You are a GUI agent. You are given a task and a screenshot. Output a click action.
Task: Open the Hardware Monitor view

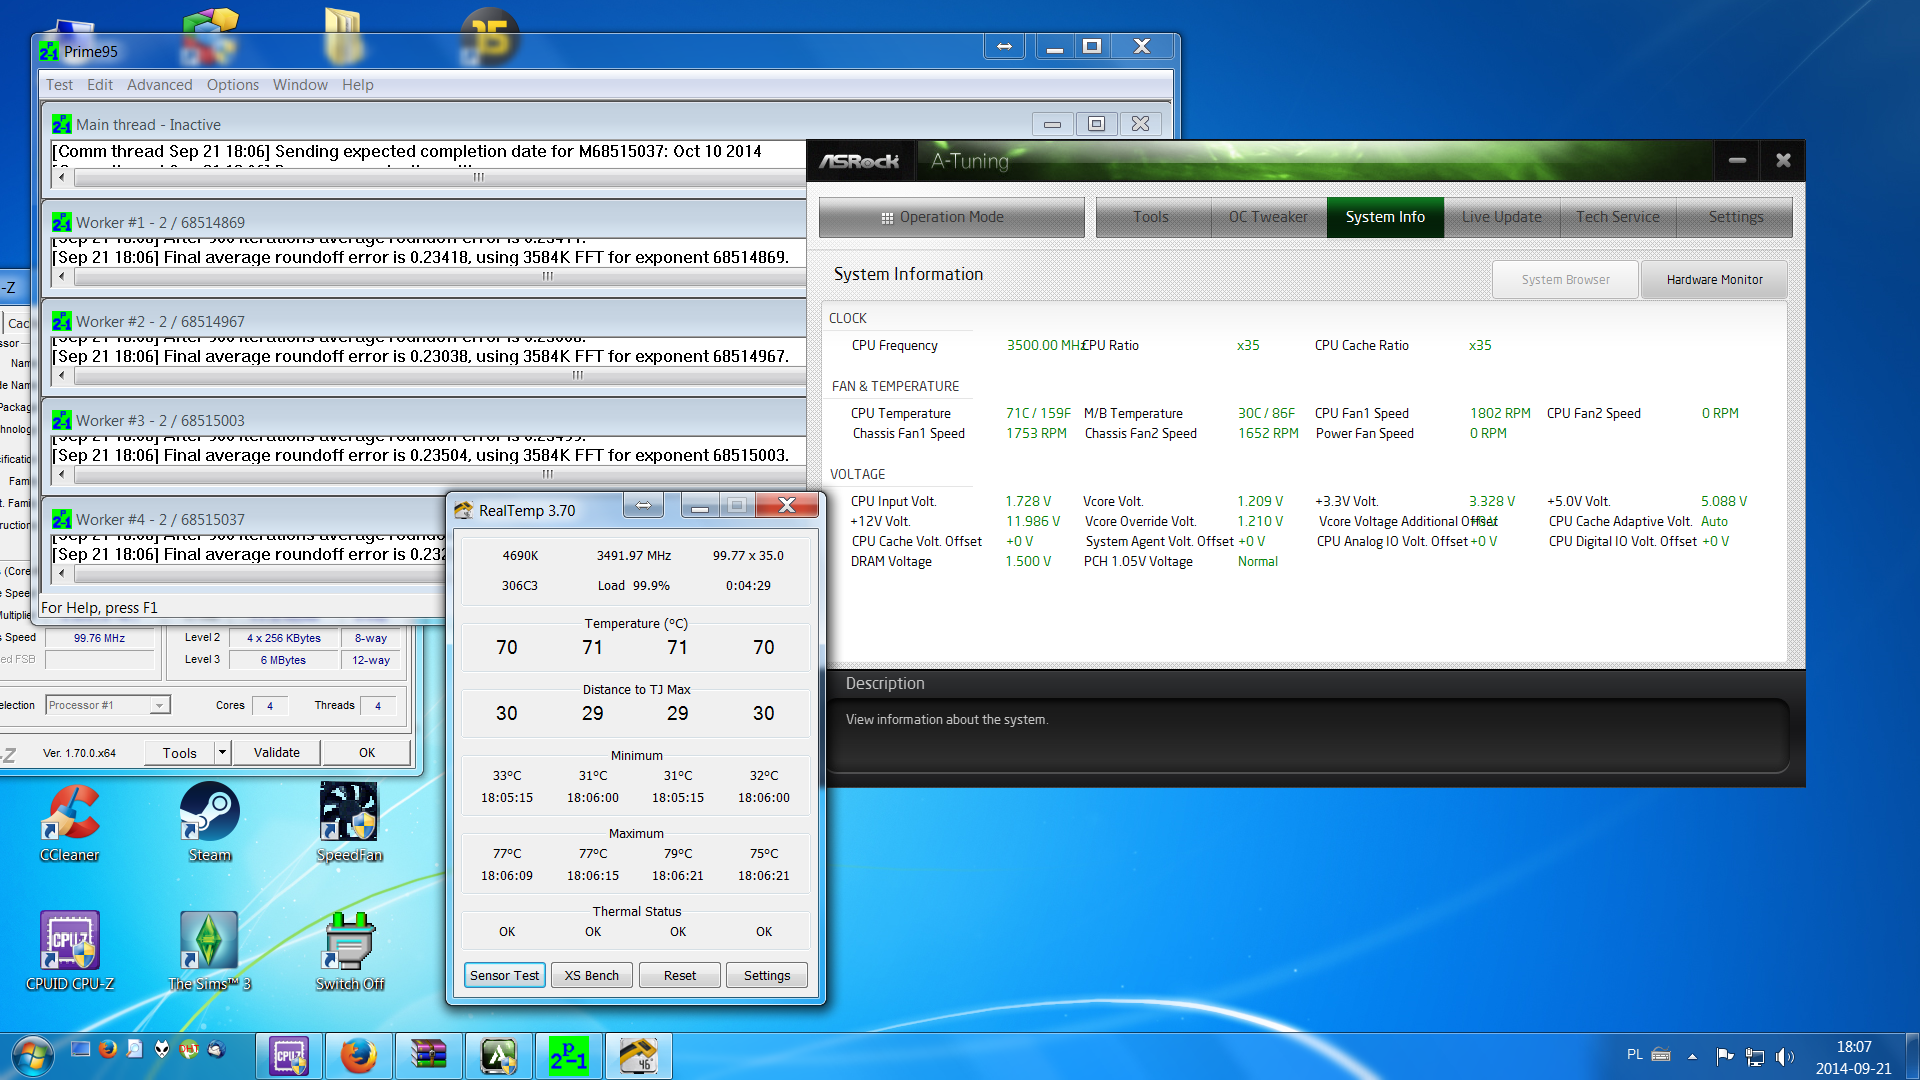tap(1714, 280)
